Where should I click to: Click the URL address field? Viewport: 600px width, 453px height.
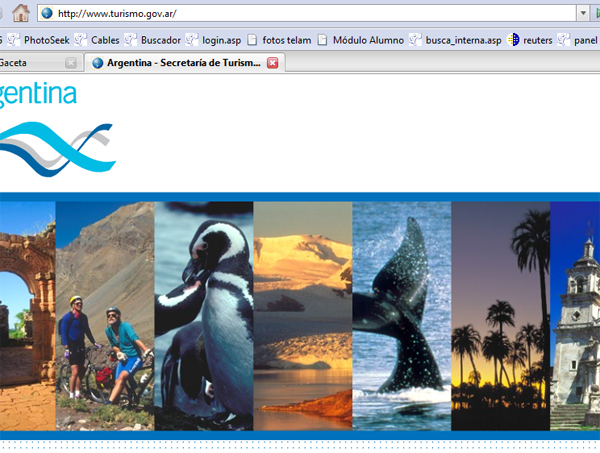pos(300,14)
